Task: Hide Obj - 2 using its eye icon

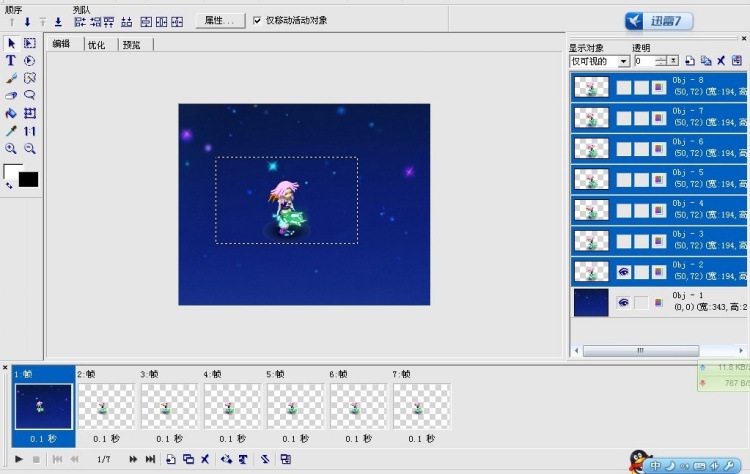Action: pyautogui.click(x=623, y=272)
